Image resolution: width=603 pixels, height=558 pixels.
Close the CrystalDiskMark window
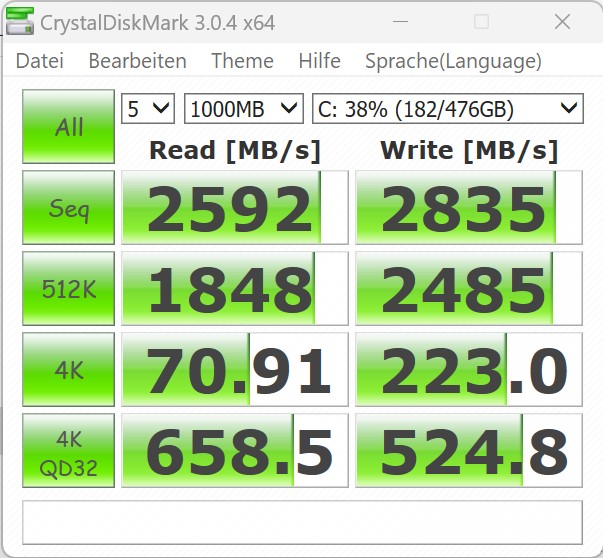[x=562, y=22]
